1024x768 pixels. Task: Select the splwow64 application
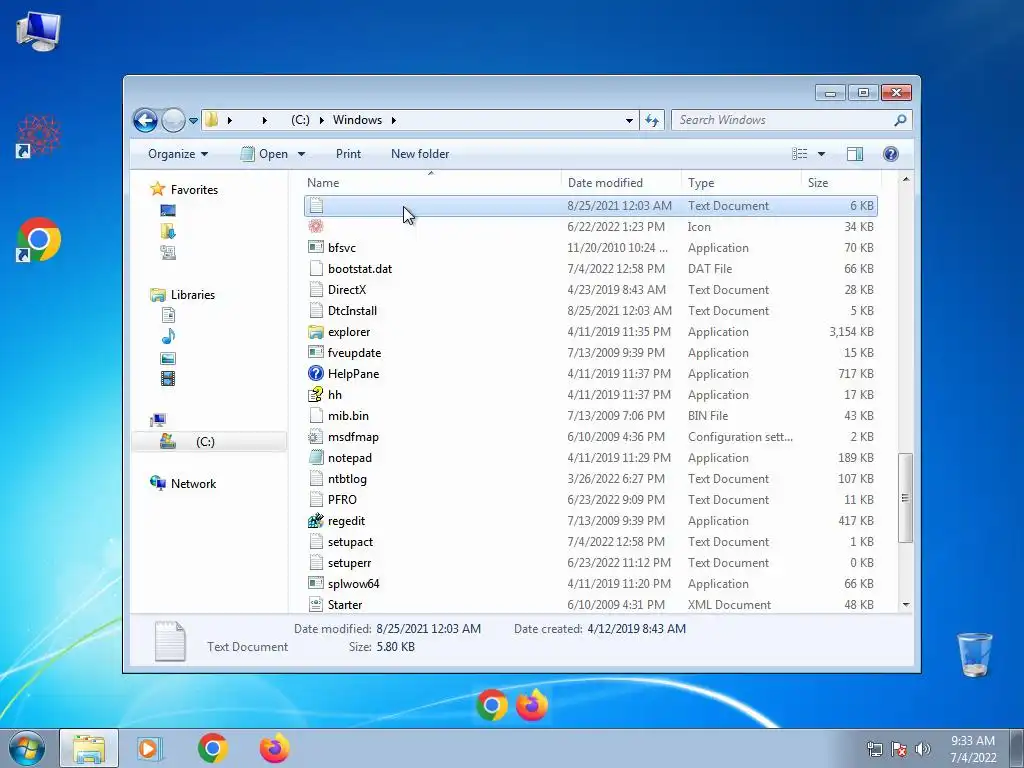tap(591, 584)
